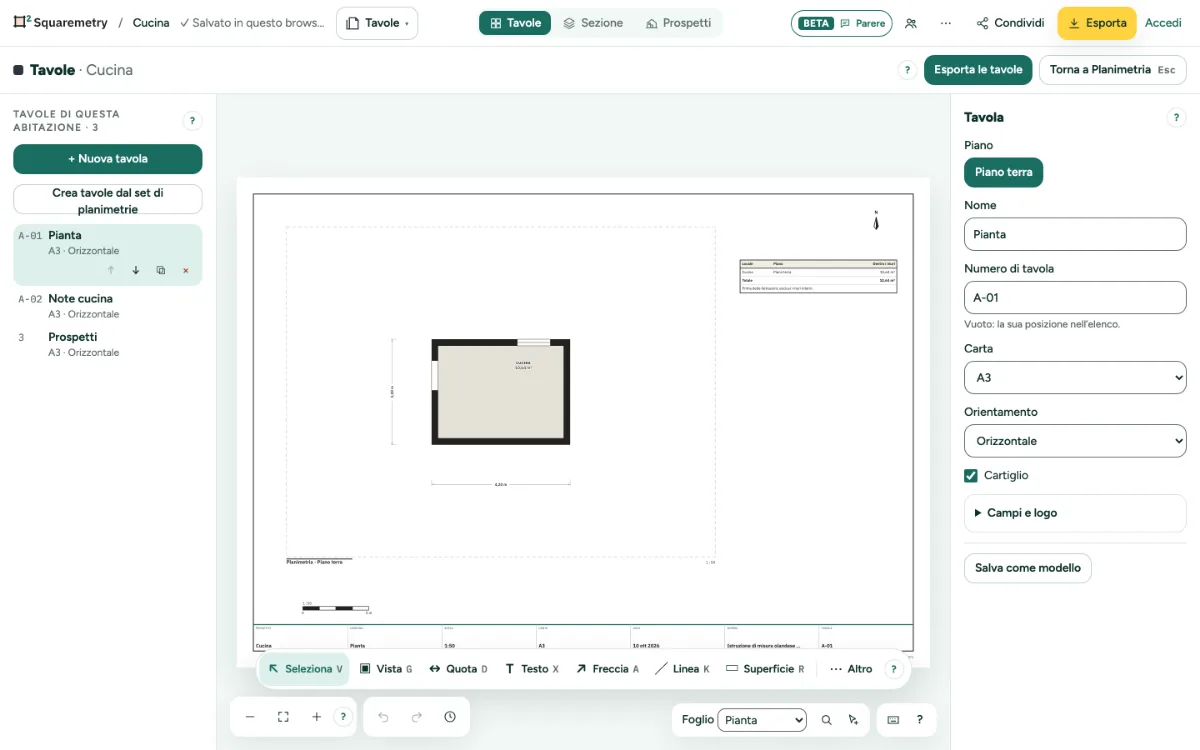Select the Vista viewport tool
Viewport: 1200px width, 750px height.
tap(386, 669)
